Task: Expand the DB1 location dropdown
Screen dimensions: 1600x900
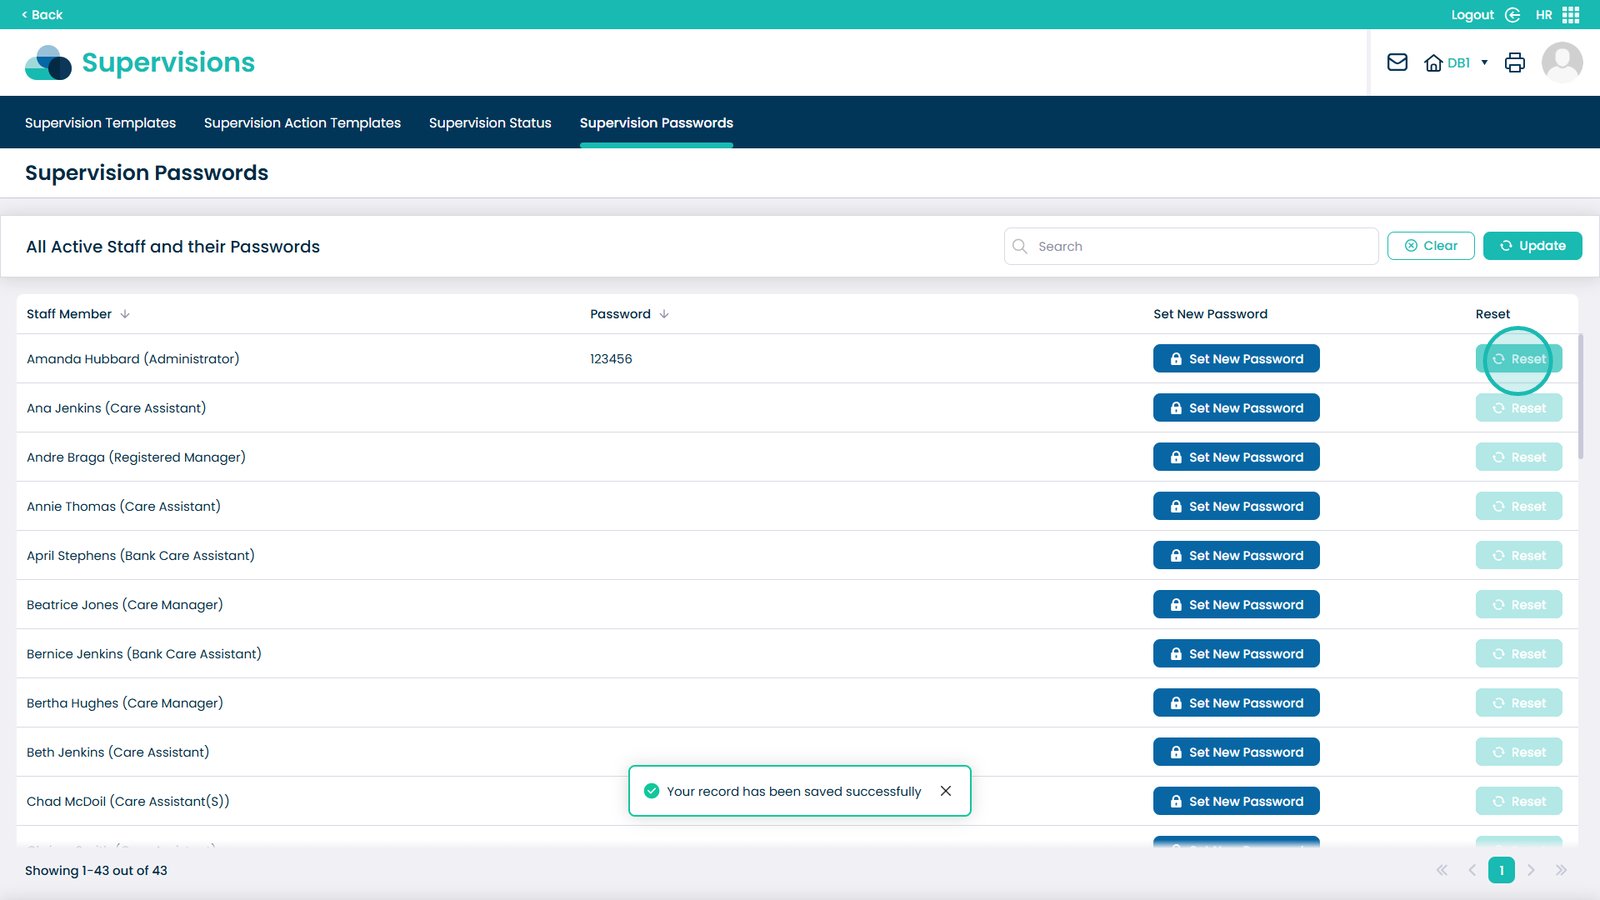Action: click(x=1484, y=63)
